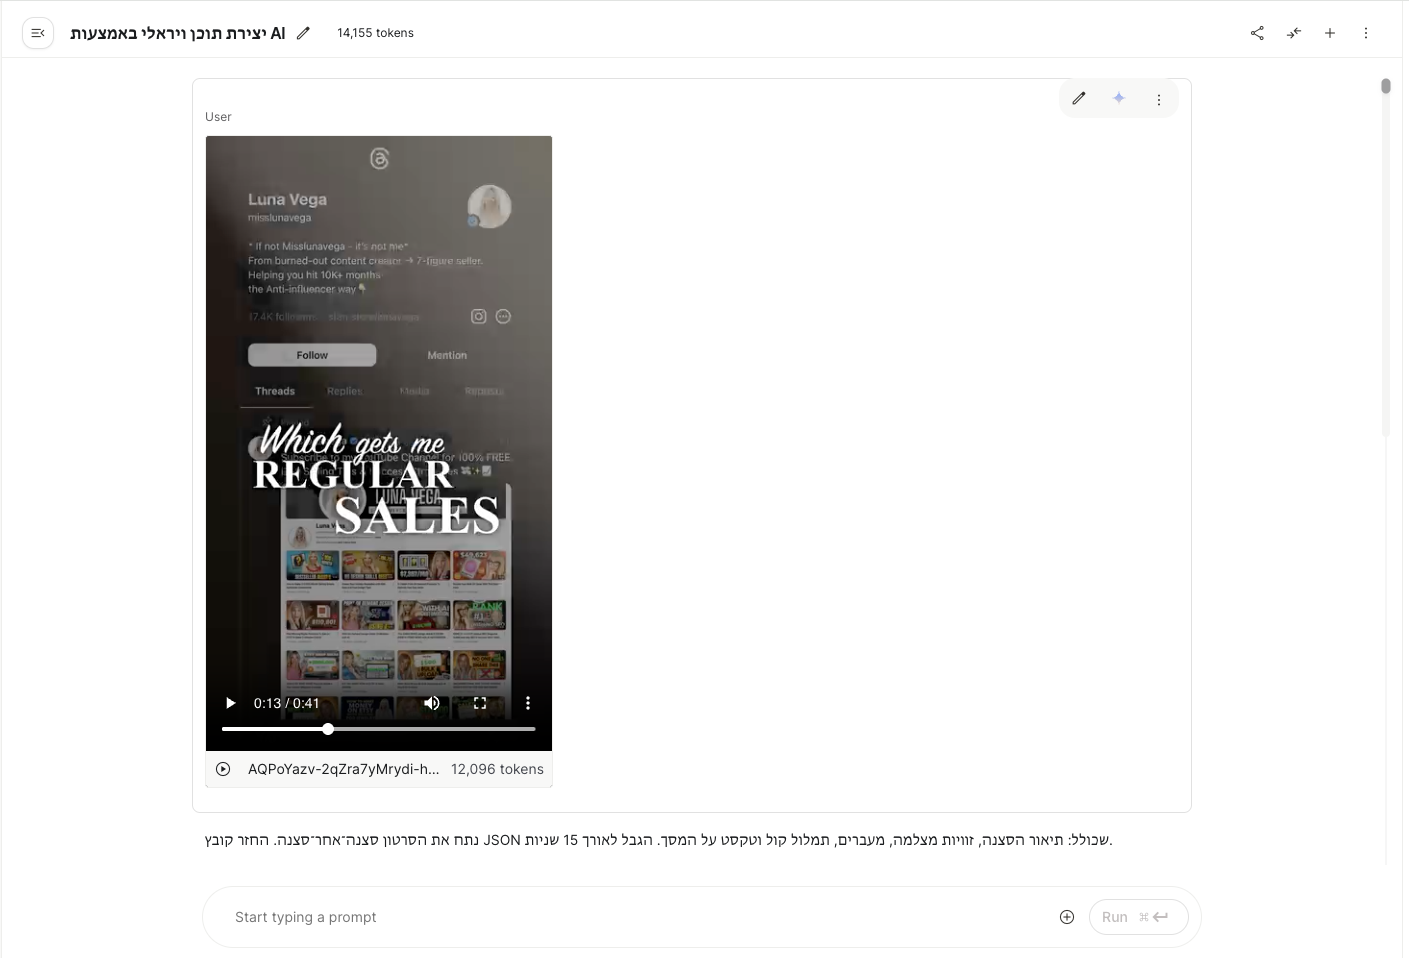Click the AQPoYazv attachment filename

tap(344, 769)
